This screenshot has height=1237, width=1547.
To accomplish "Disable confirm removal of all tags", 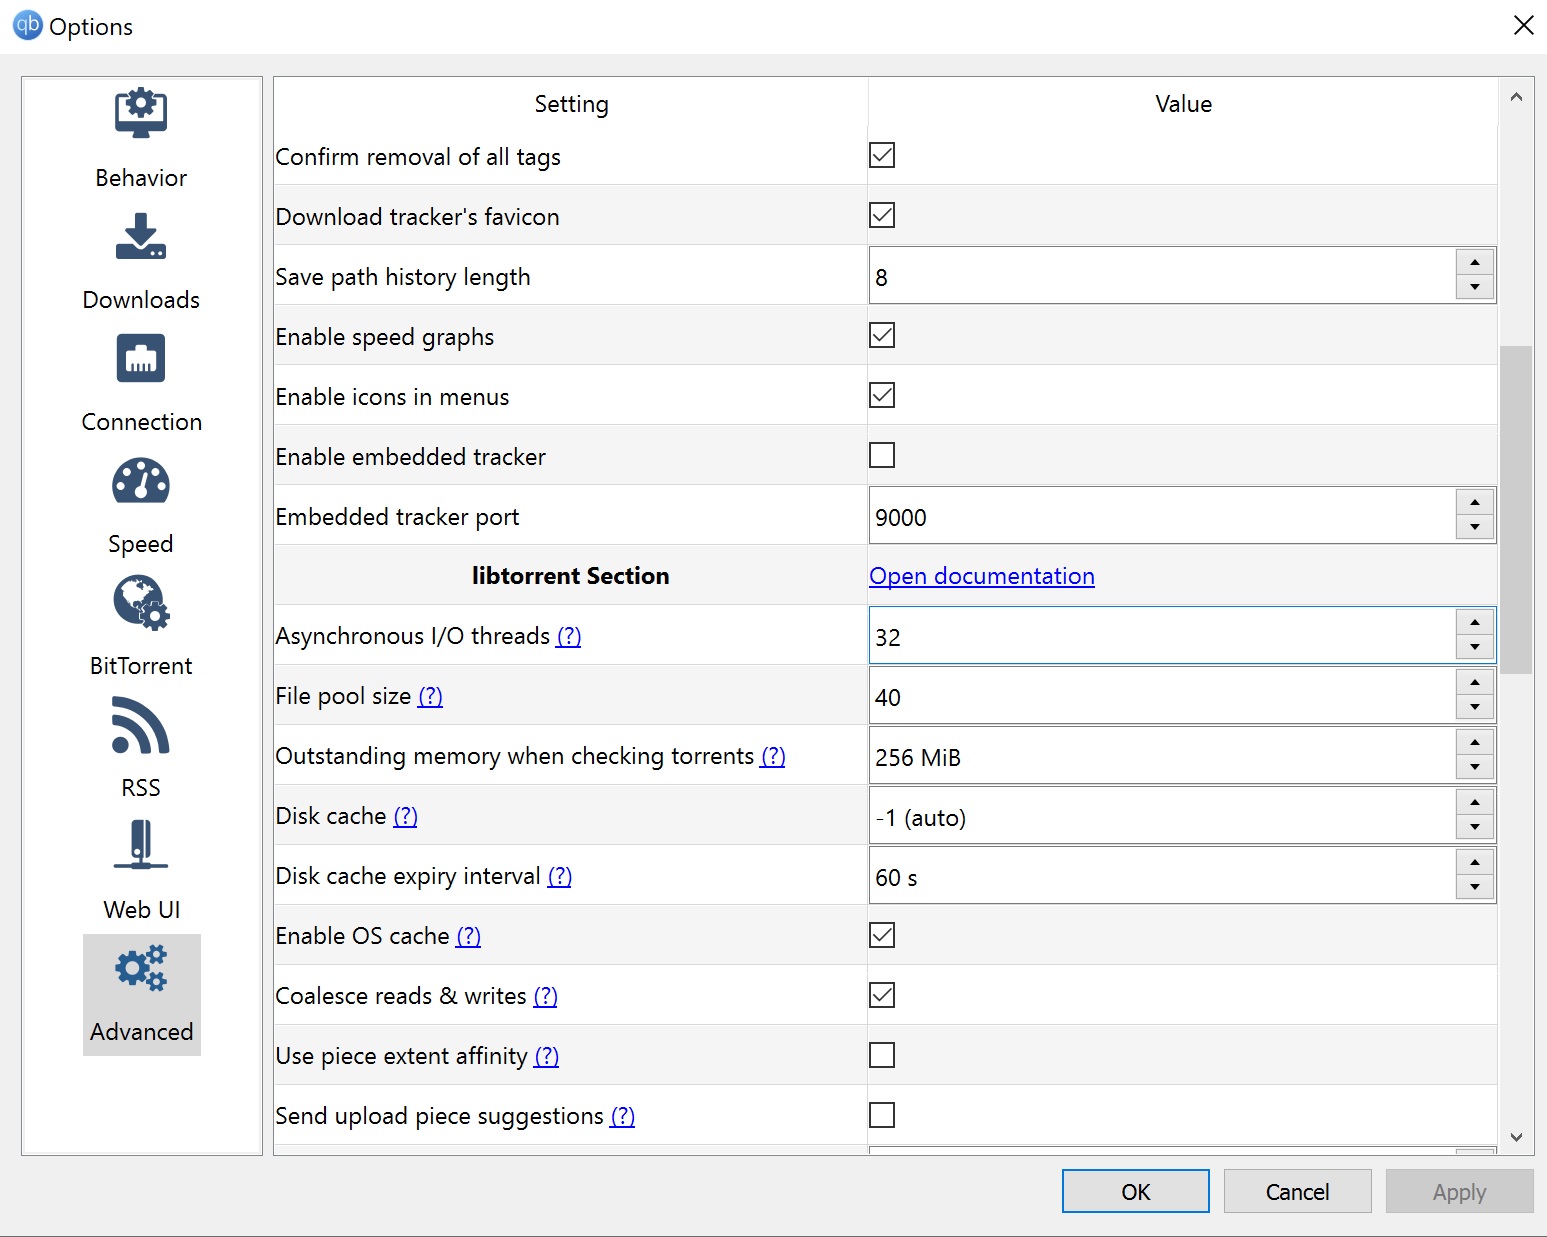I will click(882, 155).
